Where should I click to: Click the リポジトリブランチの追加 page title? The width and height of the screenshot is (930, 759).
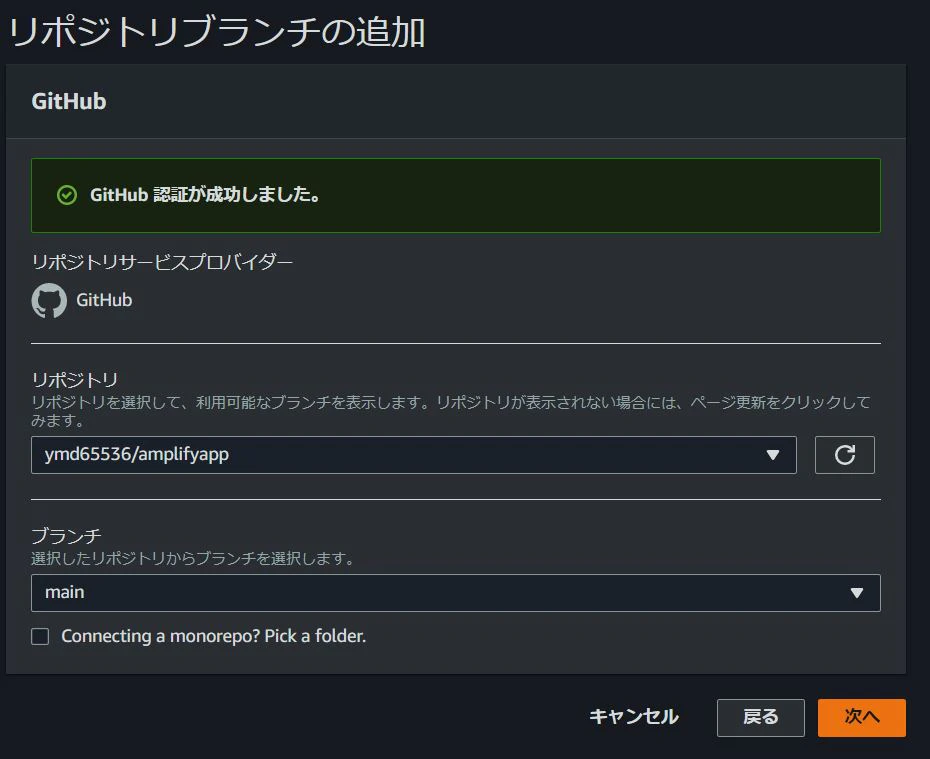[x=217, y=32]
